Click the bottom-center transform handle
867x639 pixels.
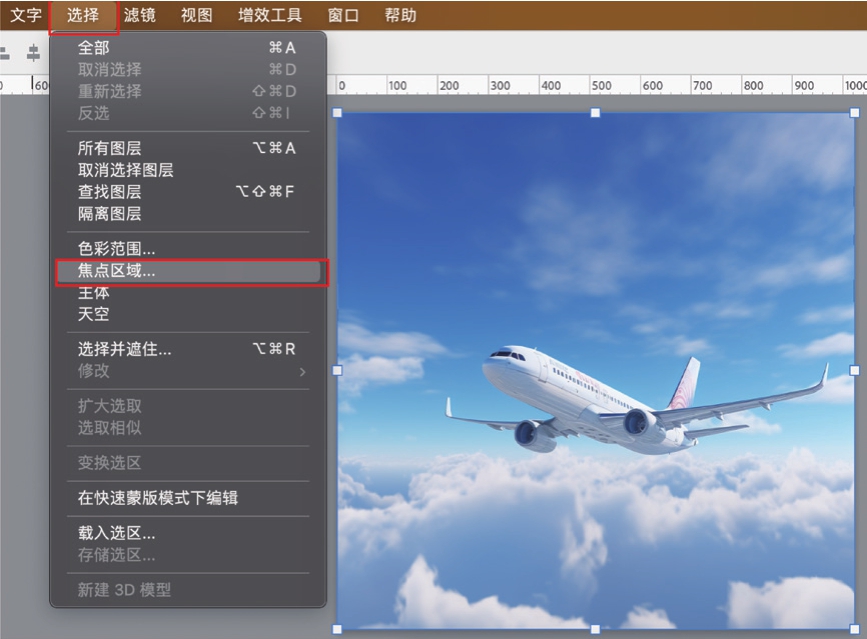point(596,629)
